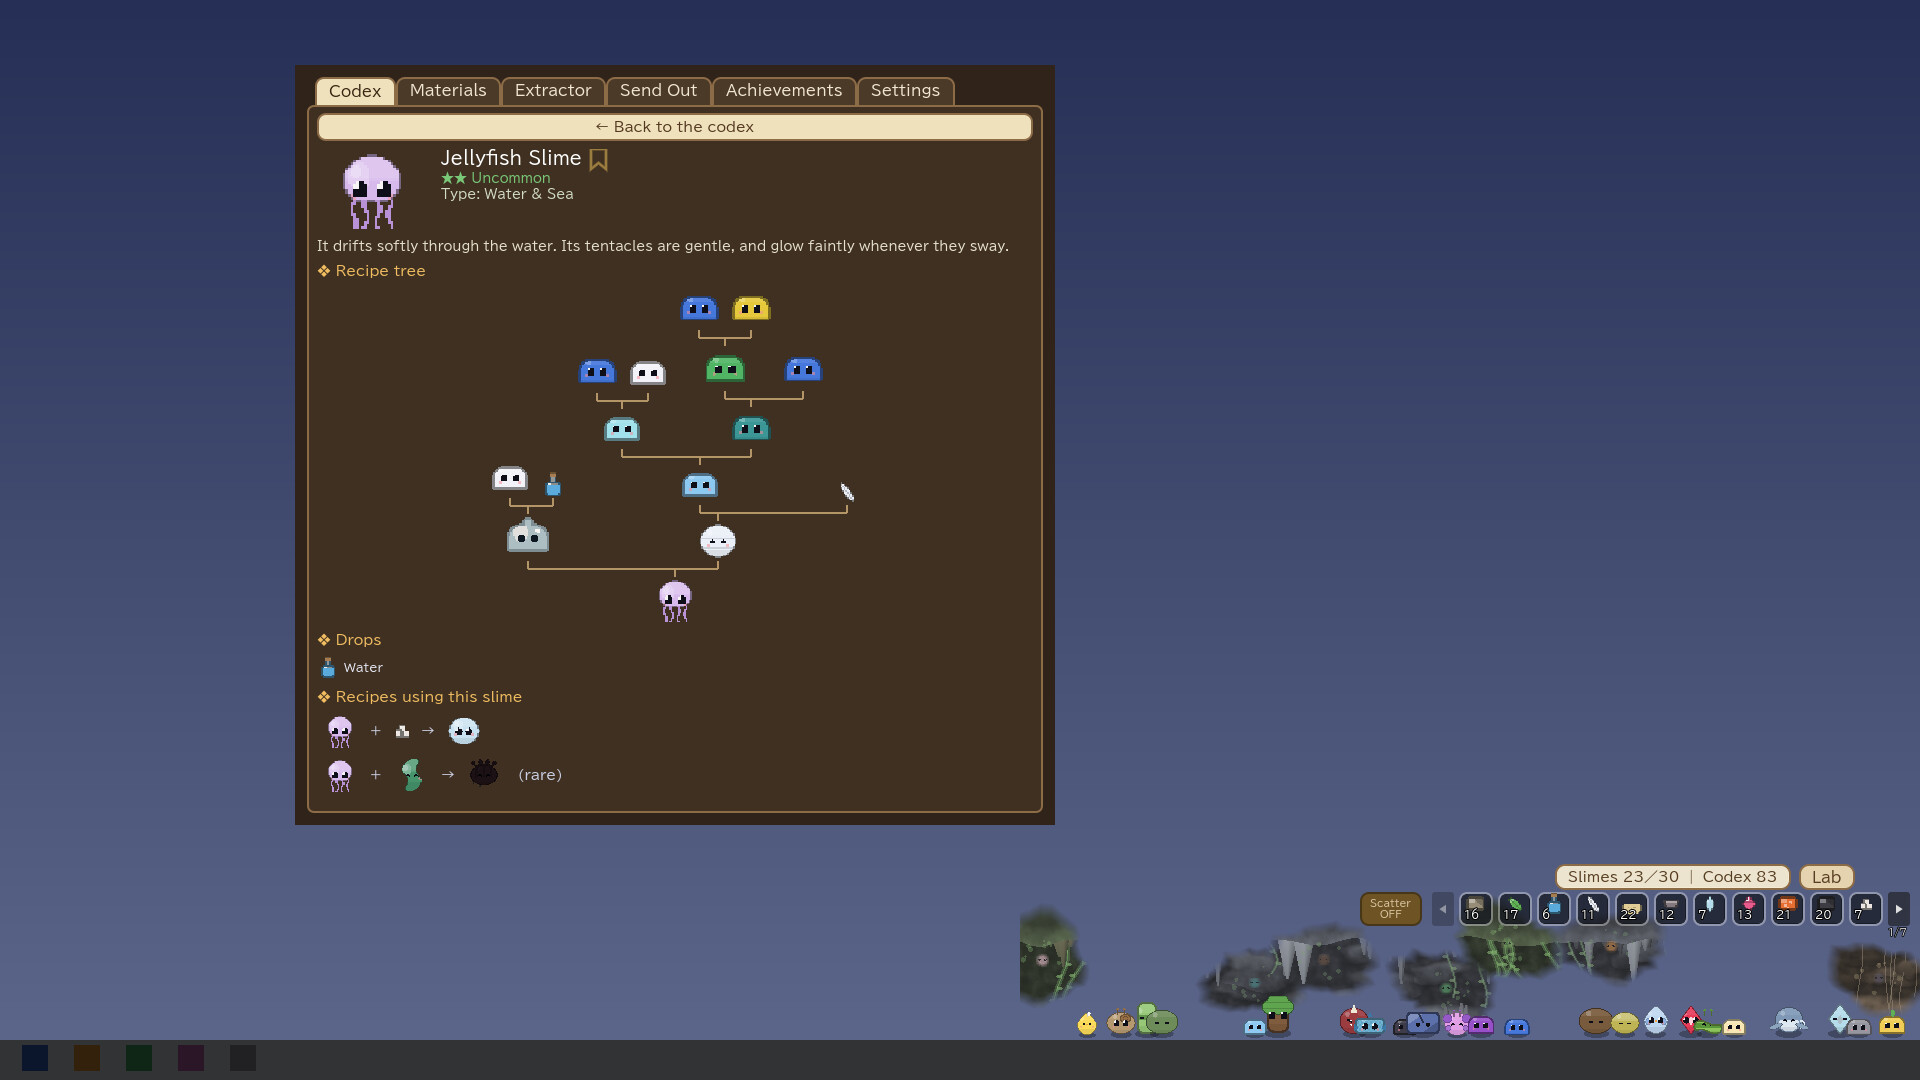
Task: Turn Scatter on with the OFF toggle
Action: coord(1390,909)
